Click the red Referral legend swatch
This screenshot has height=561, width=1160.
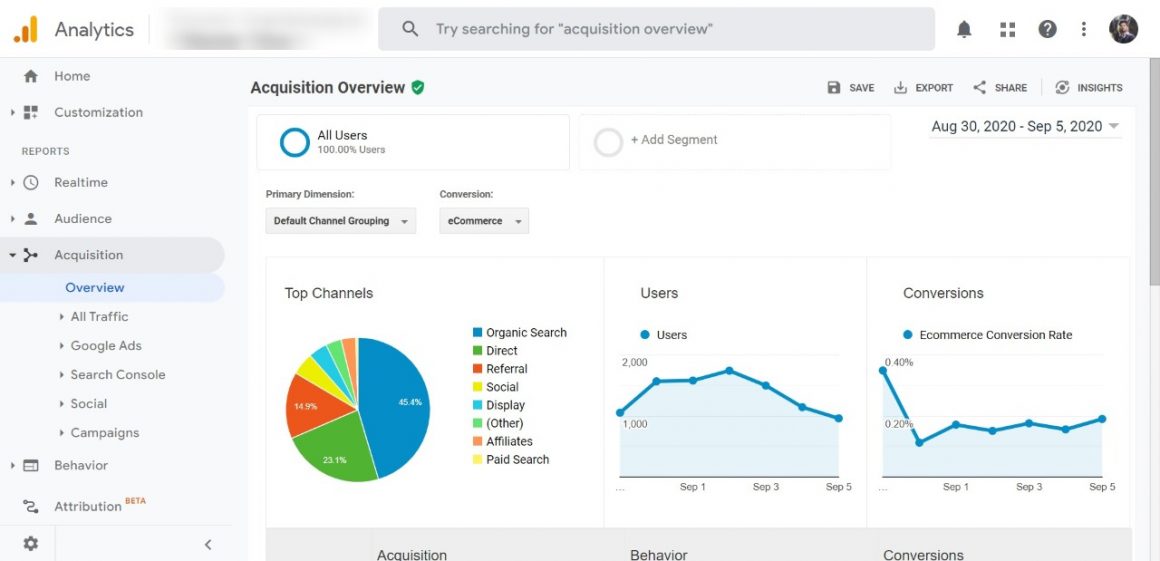coord(477,369)
